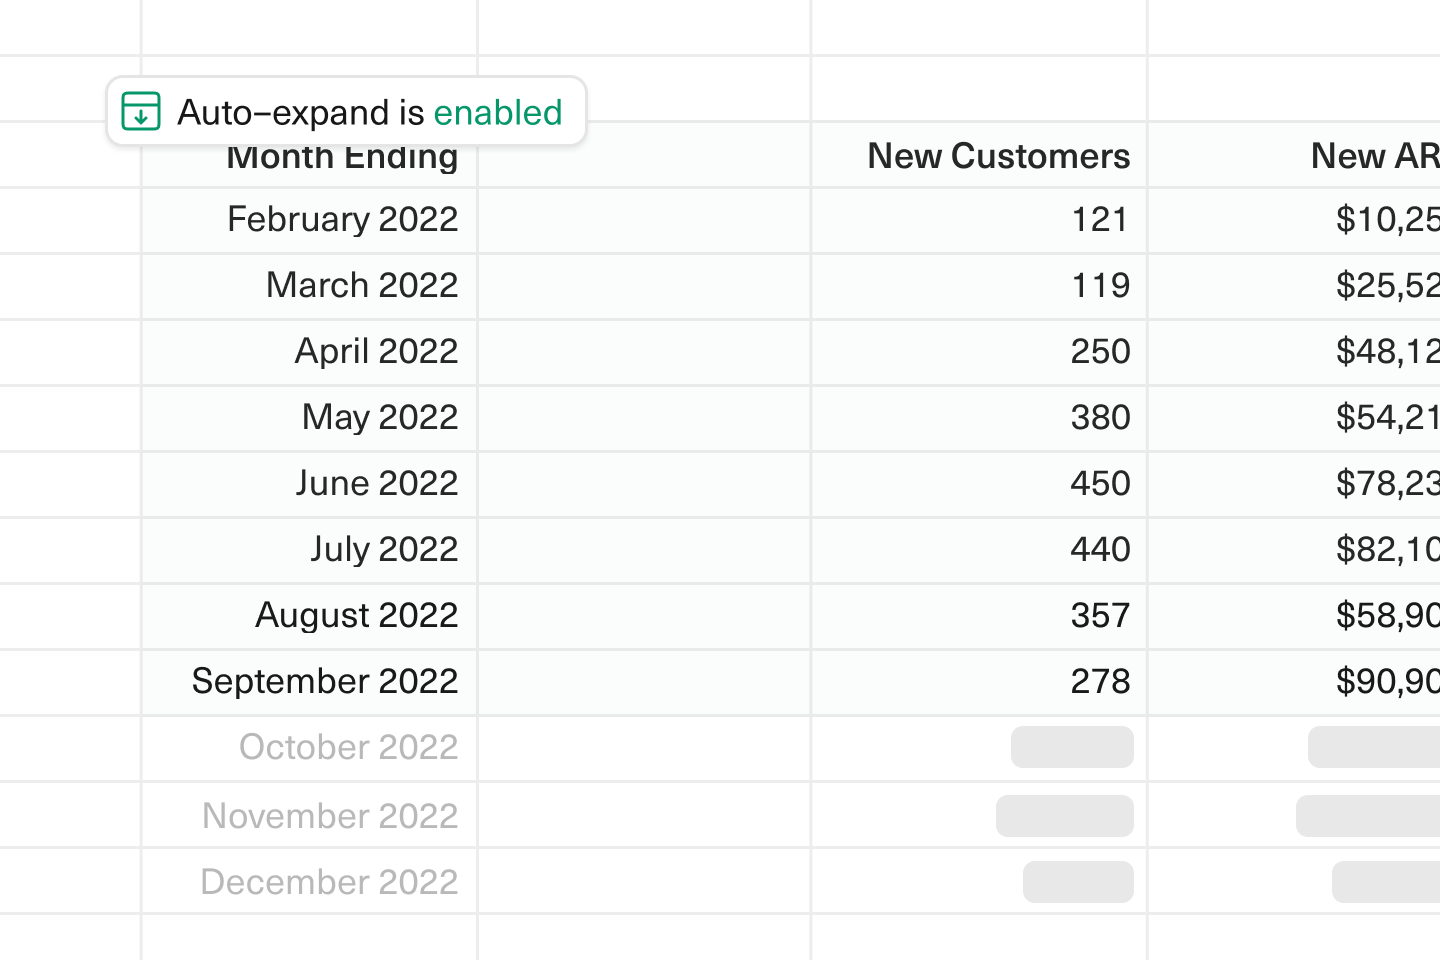Select the 'Month Ending' header cell
This screenshot has width=1440, height=960.
[342, 160]
